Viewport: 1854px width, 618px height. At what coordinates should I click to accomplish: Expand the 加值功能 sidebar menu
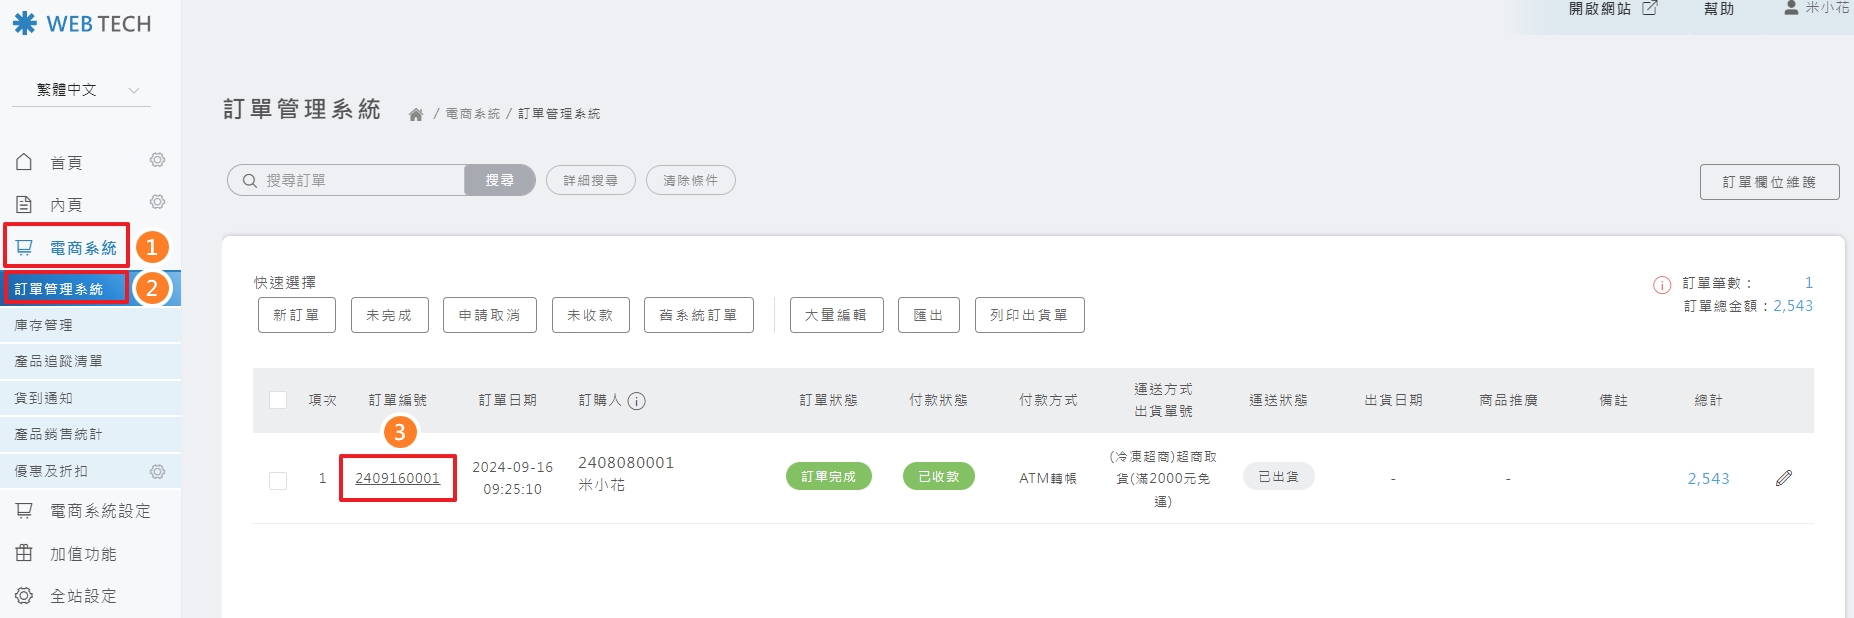pos(82,554)
